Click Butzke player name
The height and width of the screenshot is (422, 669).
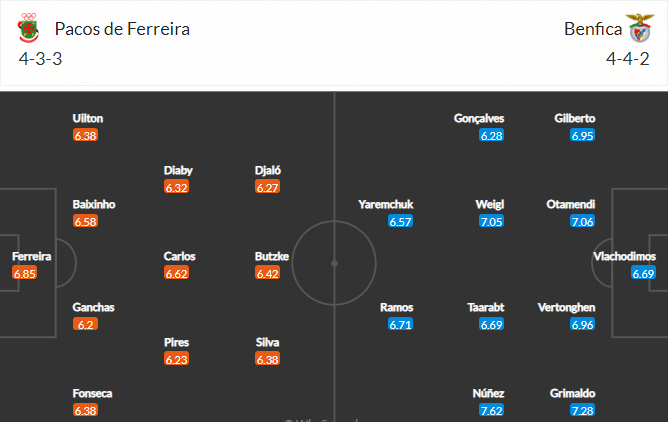(272, 256)
